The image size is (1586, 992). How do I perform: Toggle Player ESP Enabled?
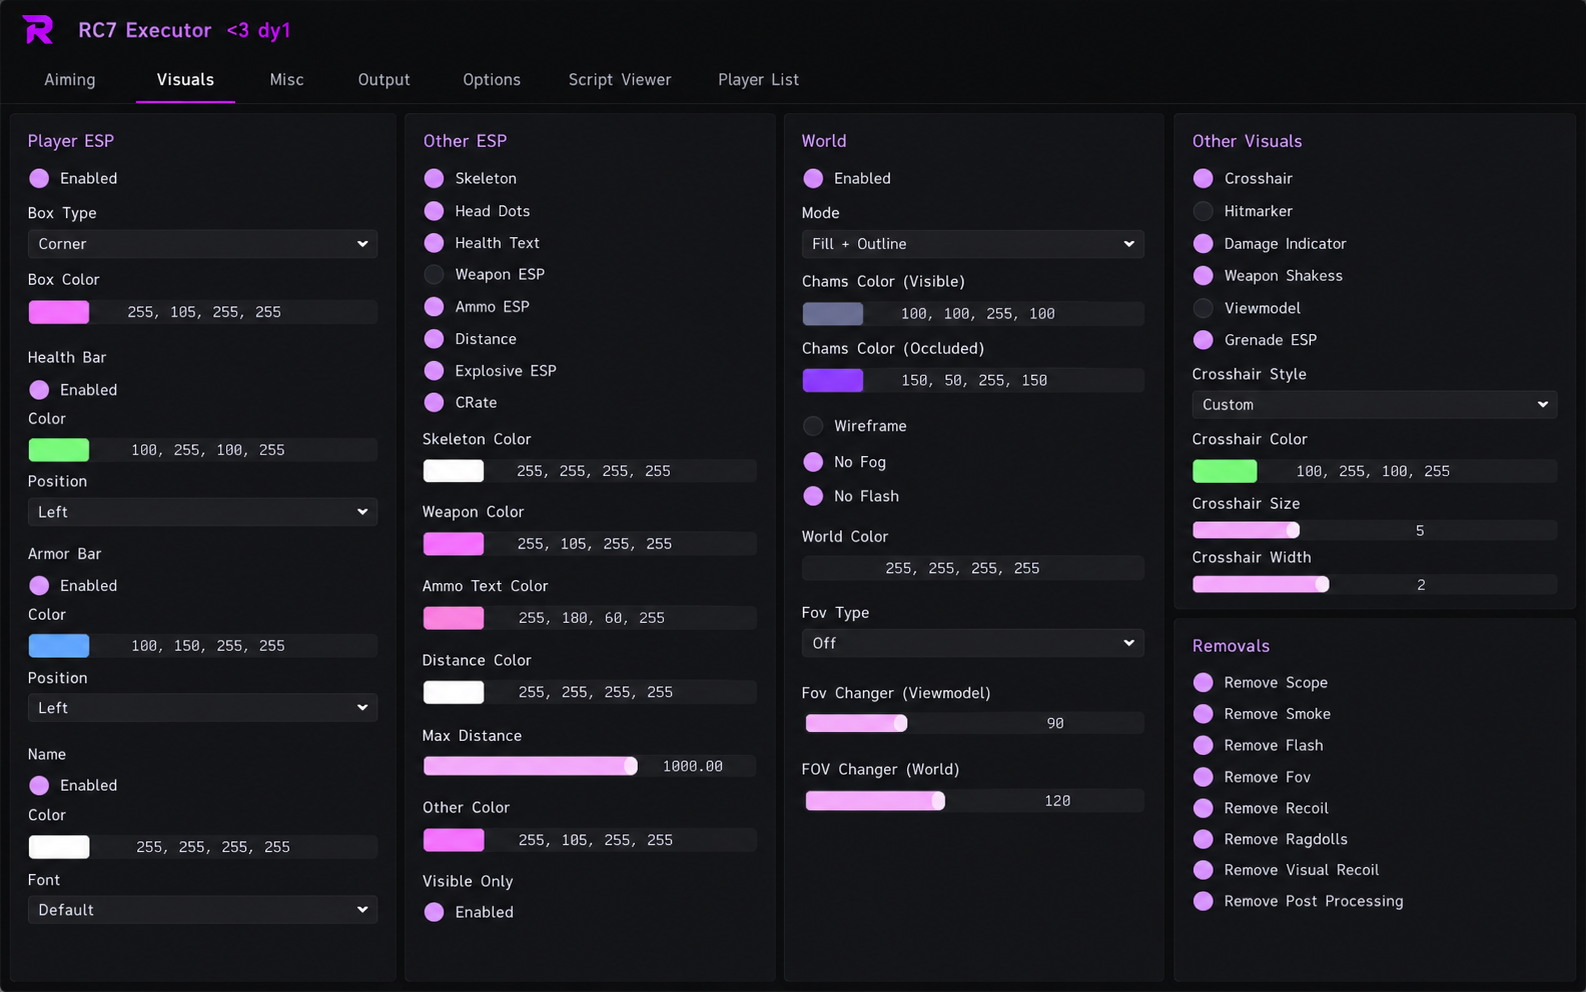pos(39,178)
